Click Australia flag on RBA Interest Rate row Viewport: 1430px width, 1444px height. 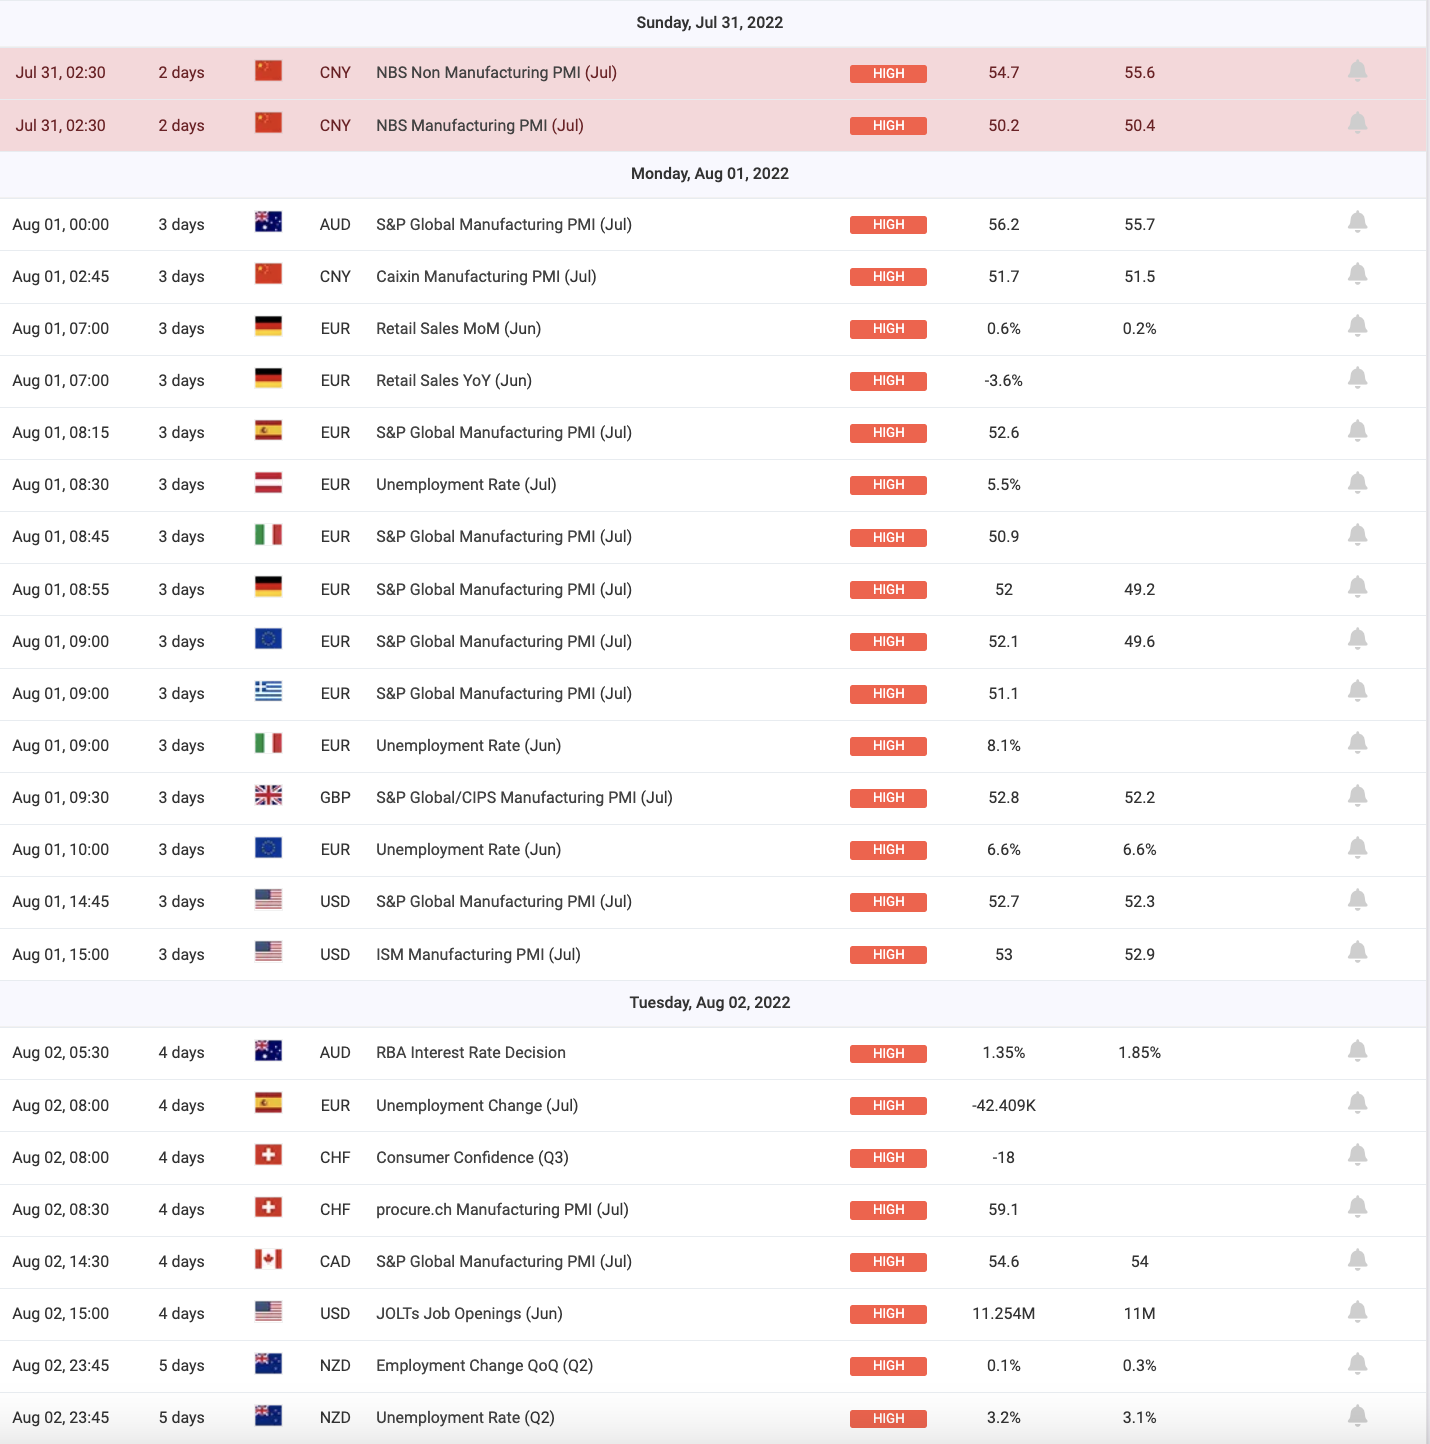pos(268,1051)
